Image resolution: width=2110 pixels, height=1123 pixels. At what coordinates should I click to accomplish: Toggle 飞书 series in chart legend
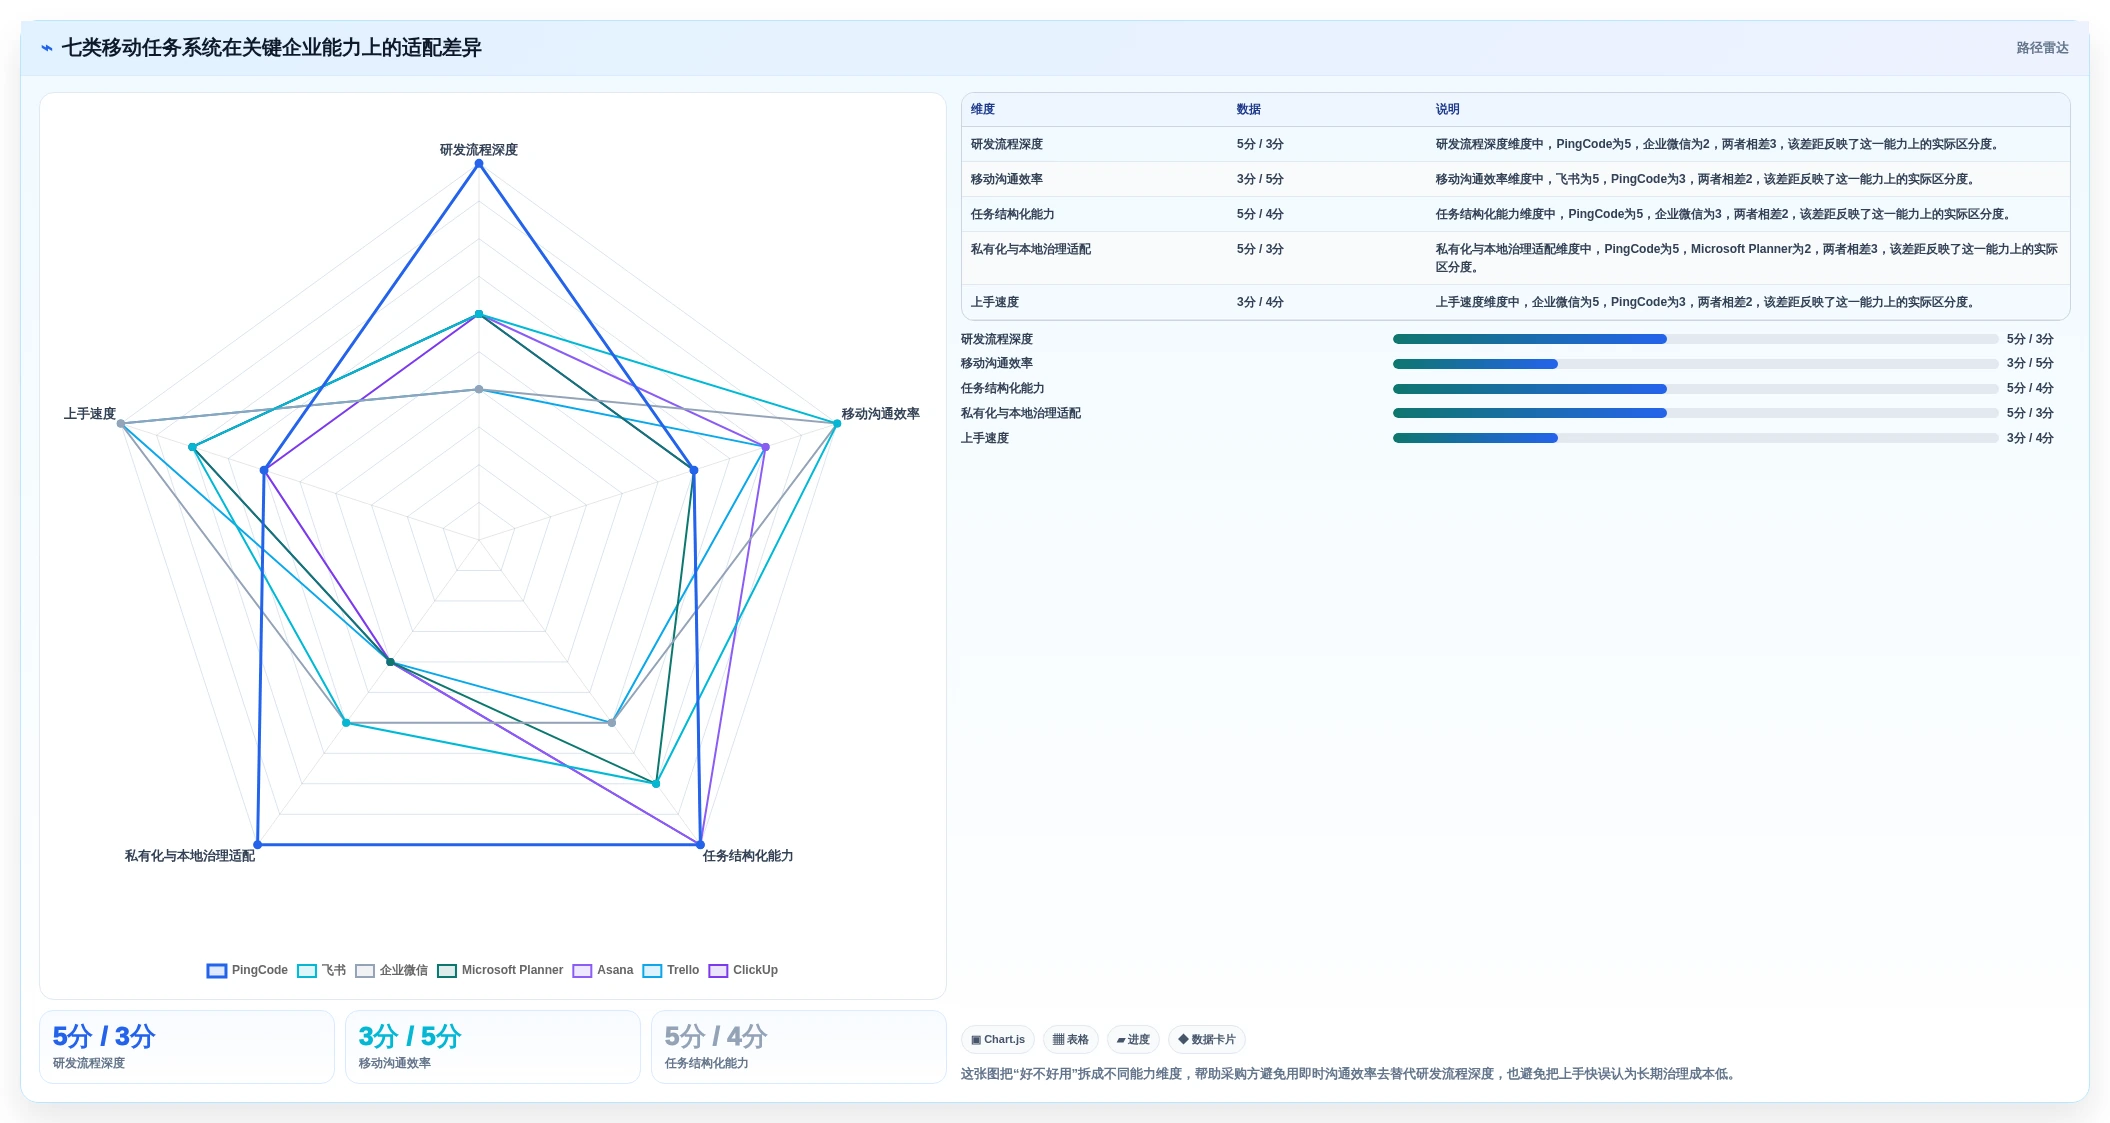click(322, 970)
